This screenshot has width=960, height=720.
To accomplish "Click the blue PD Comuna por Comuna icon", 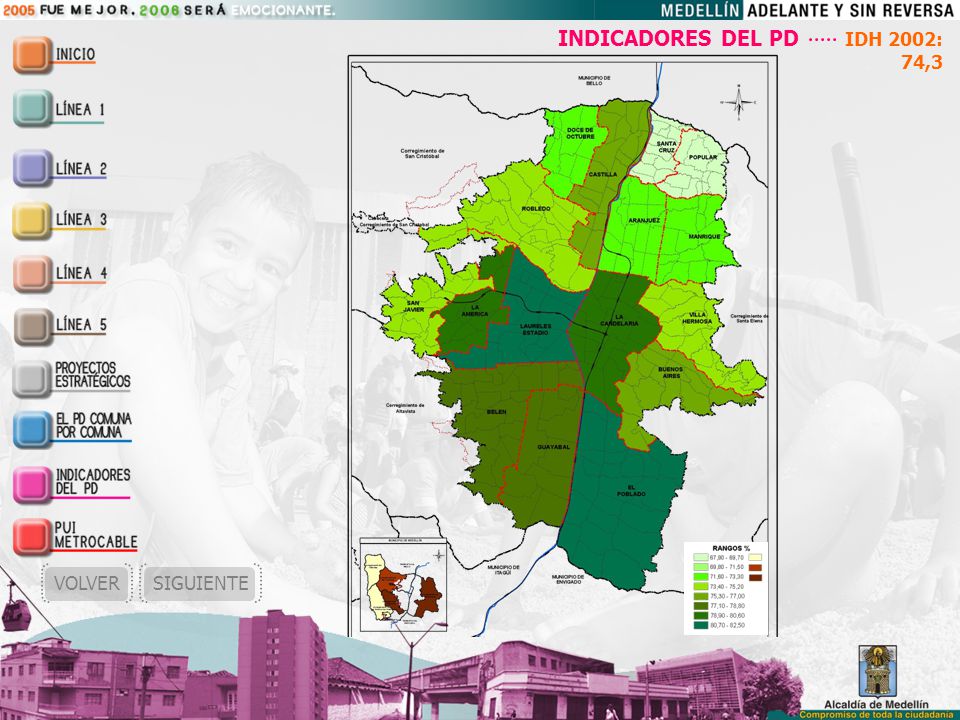I will point(32,429).
